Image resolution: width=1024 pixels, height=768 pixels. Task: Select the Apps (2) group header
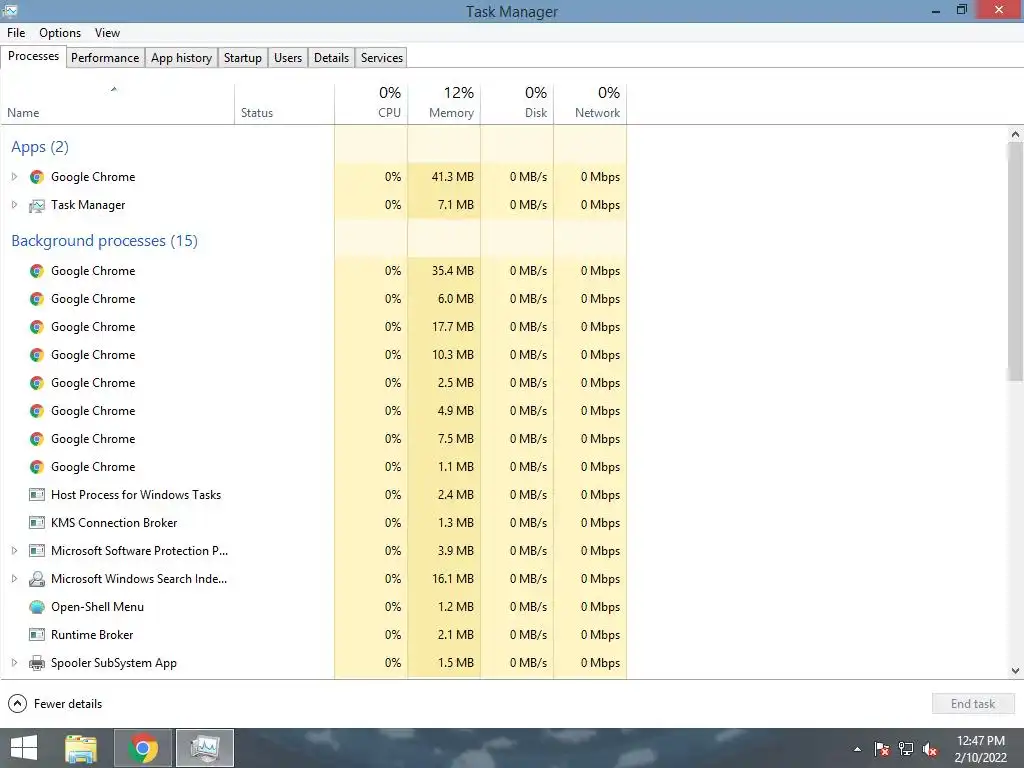[40, 147]
